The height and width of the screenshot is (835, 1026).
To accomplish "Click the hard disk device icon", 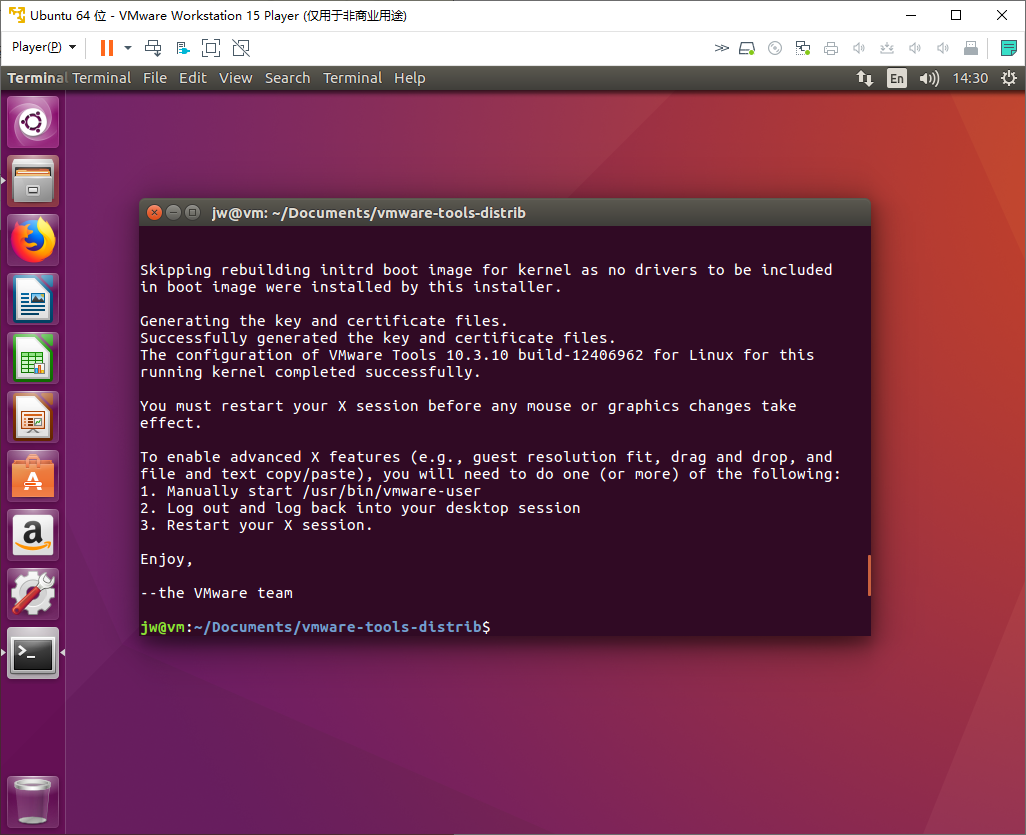I will [747, 48].
